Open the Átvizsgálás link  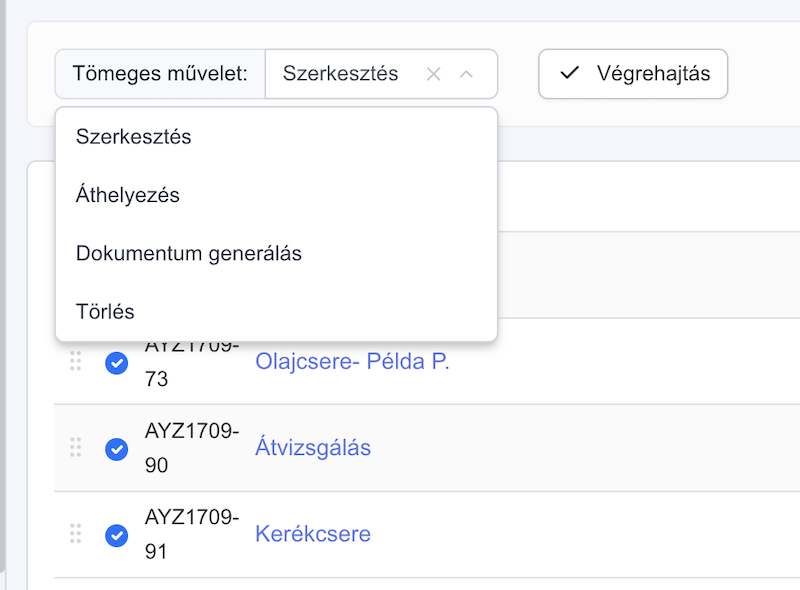pos(313,447)
